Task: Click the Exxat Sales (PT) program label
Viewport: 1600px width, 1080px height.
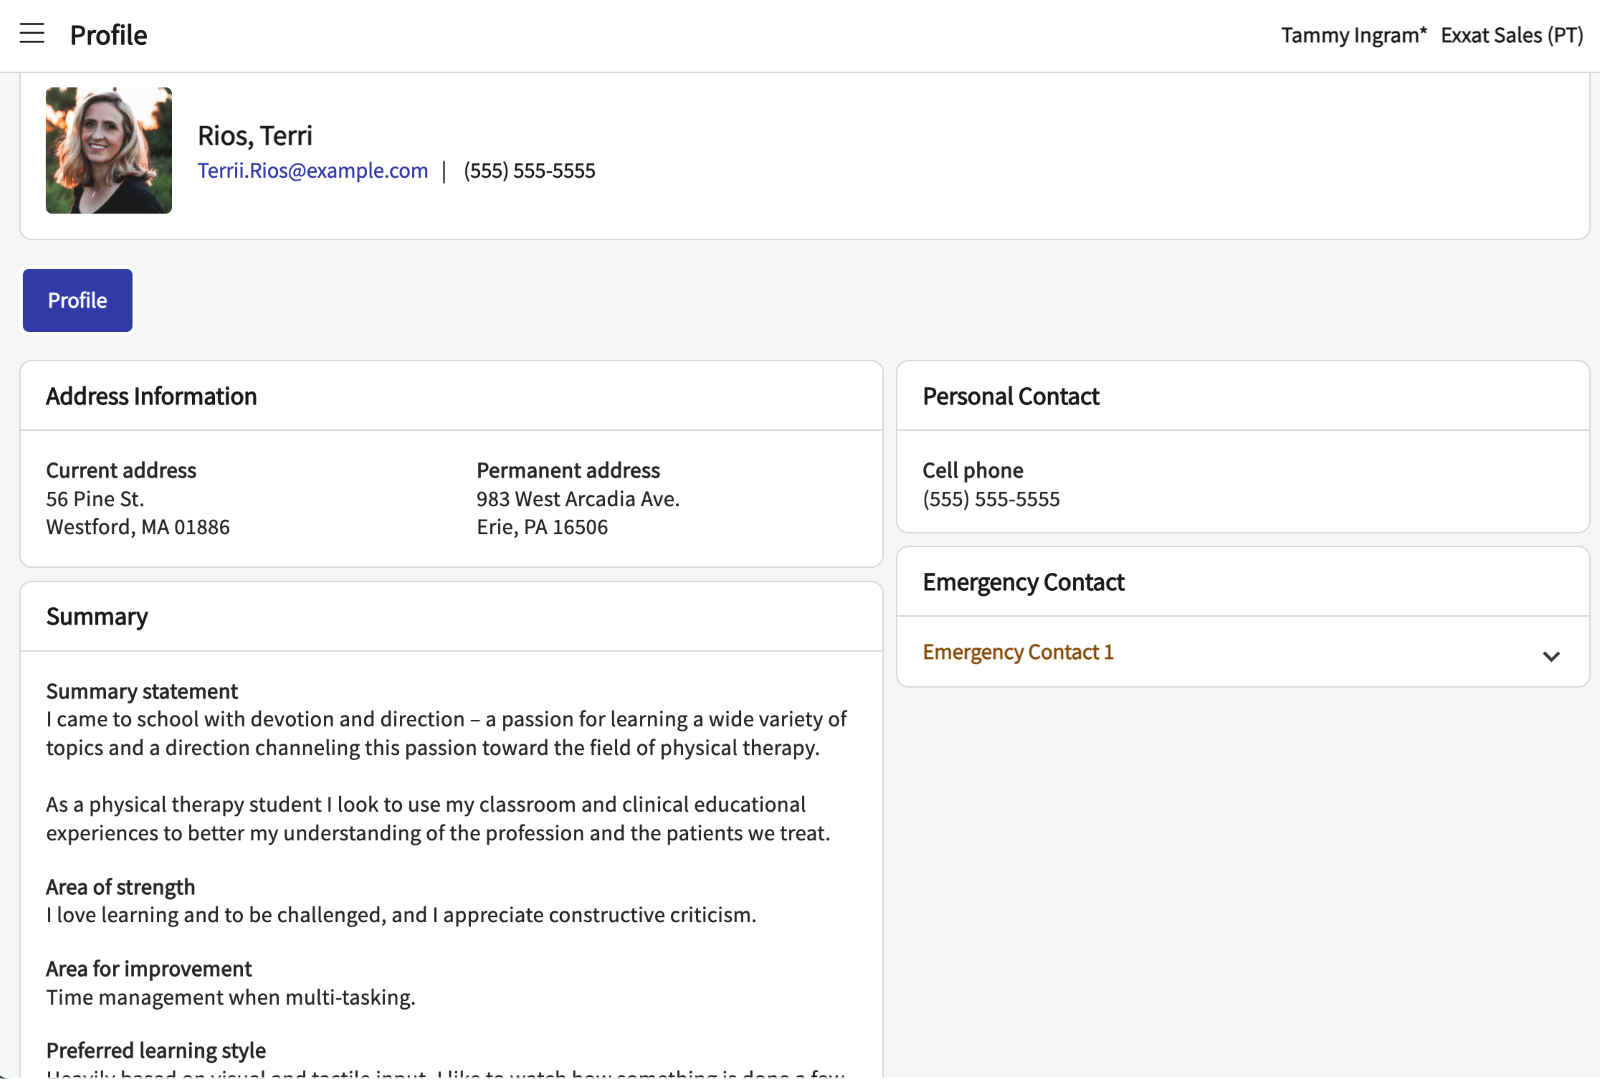Action: [1511, 35]
